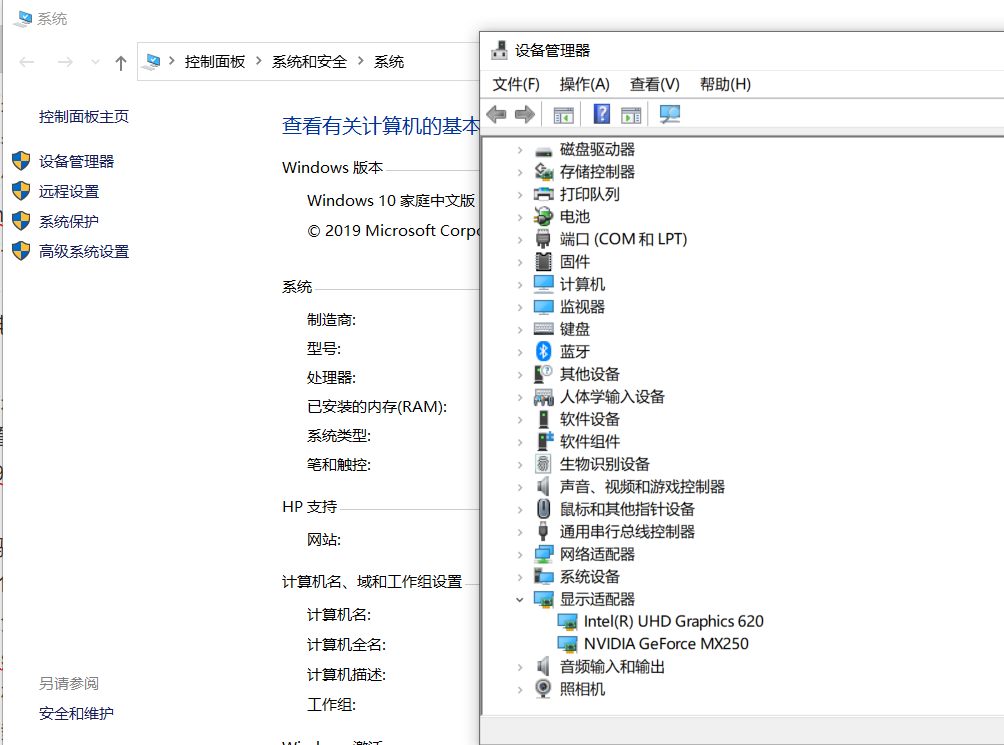Screen dimensions: 1004x745
Task: Click the Forward arrow in System window navigation
Action: pyautogui.click(x=65, y=62)
